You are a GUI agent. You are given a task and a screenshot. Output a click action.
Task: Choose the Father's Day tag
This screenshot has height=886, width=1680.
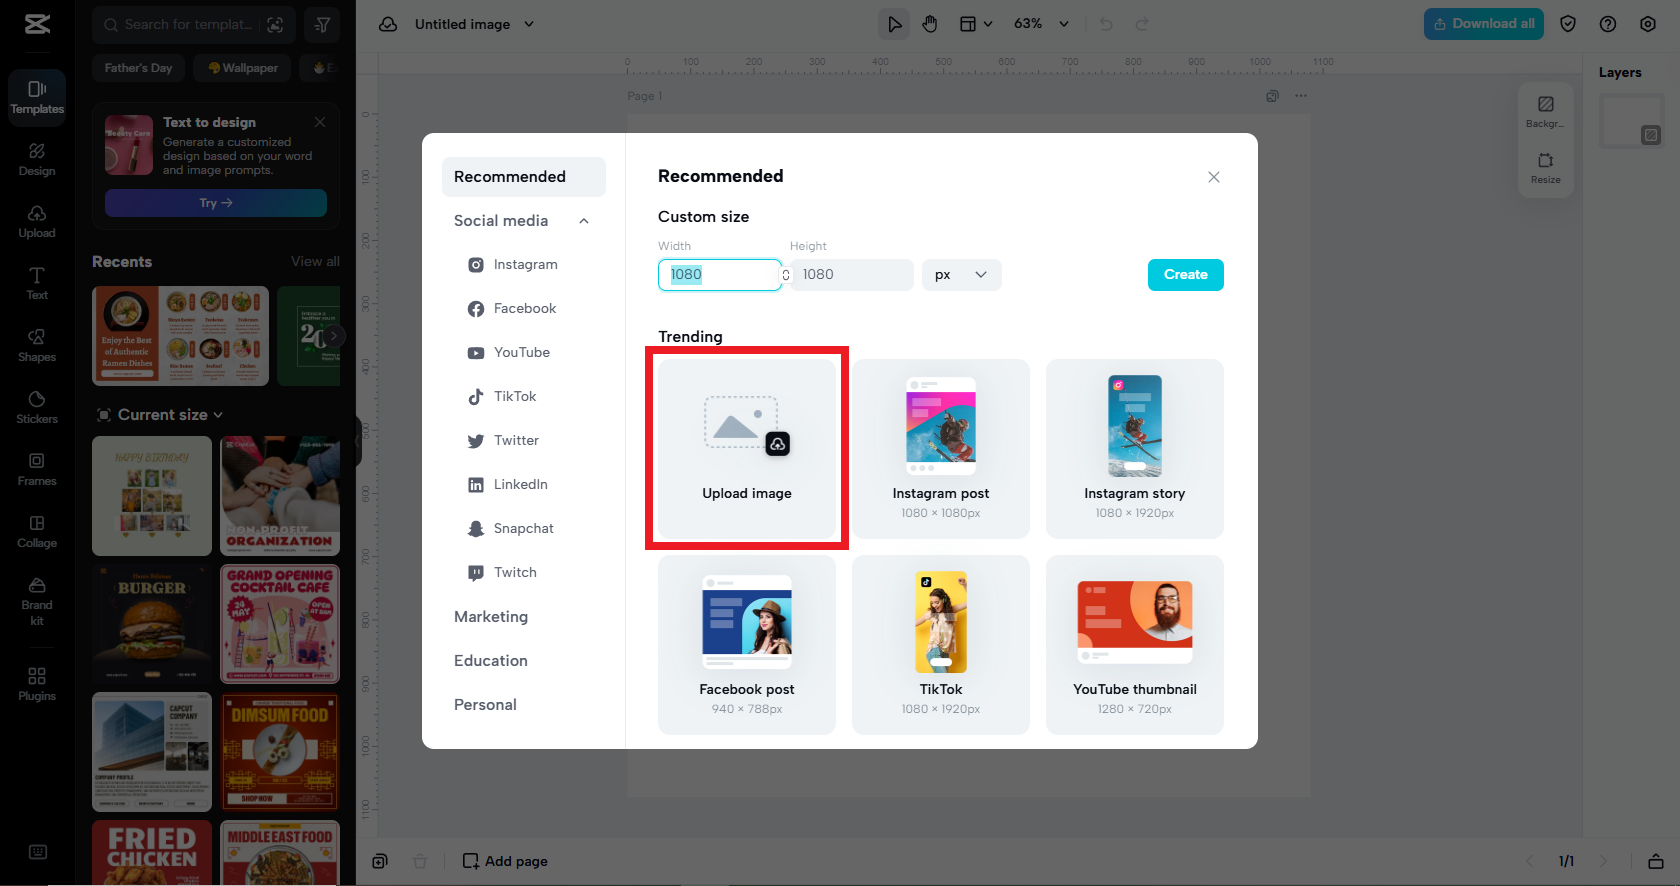139,68
